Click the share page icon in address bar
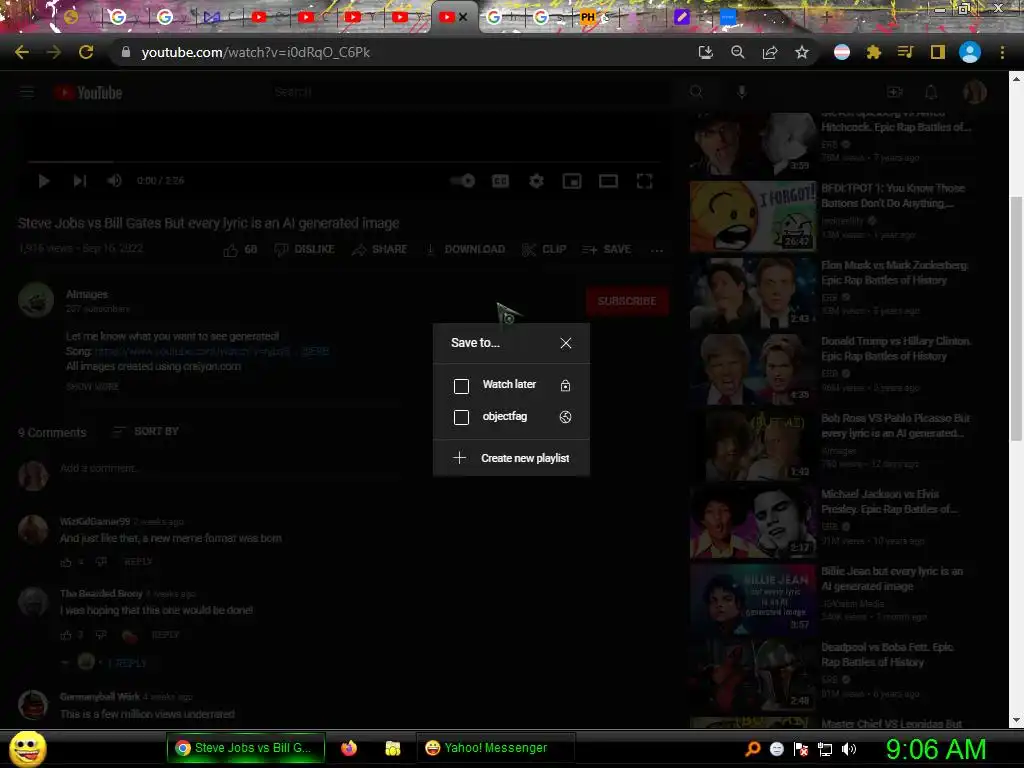This screenshot has height=768, width=1024. (x=770, y=52)
